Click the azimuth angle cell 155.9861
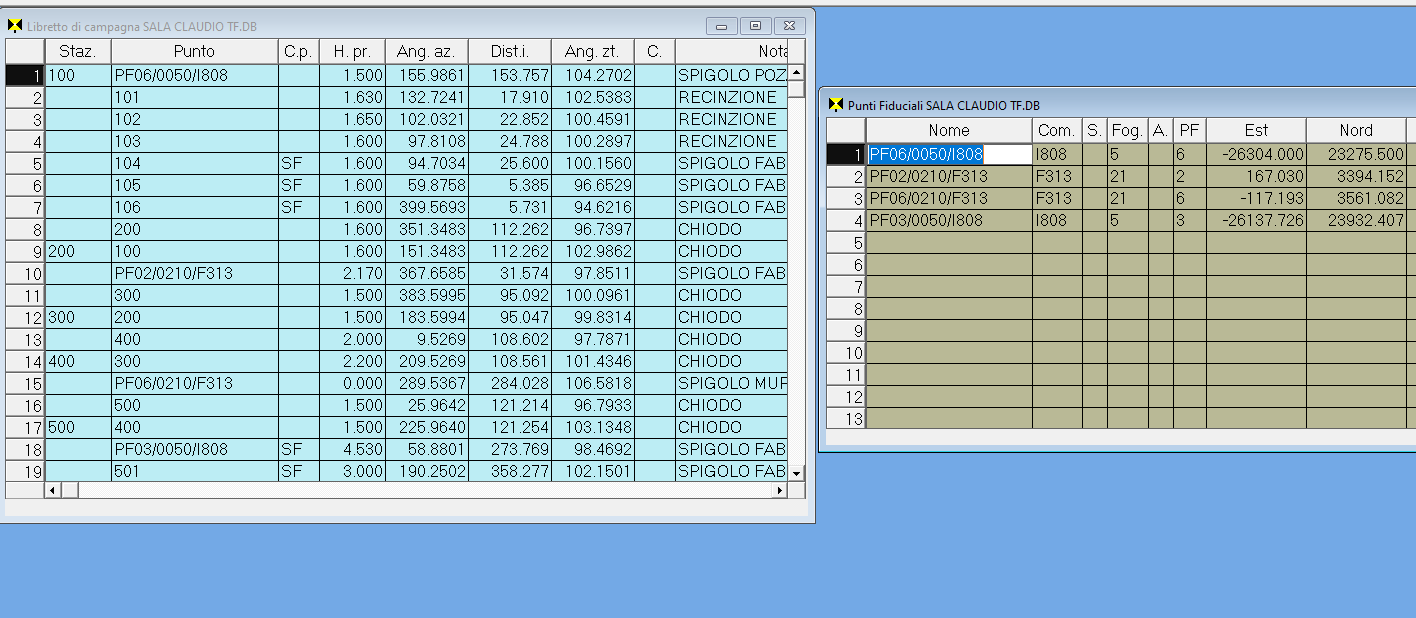This screenshot has height=618, width=1416. coord(426,75)
